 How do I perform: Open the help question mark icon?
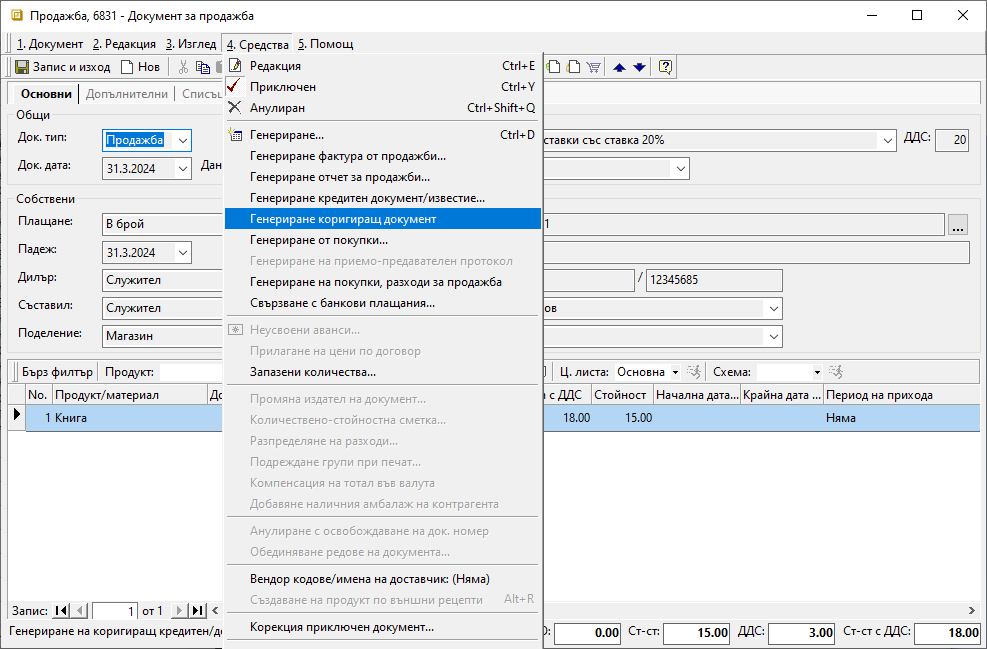[x=665, y=67]
